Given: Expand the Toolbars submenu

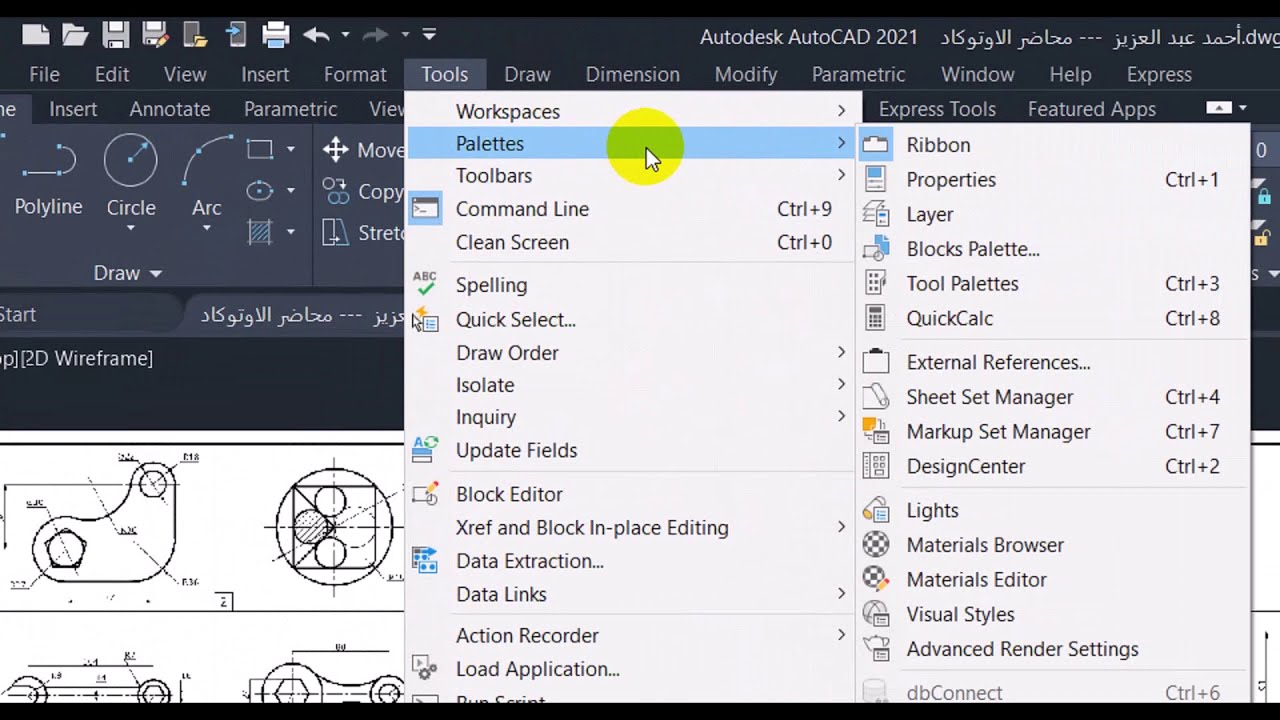Looking at the screenshot, I should coord(630,176).
